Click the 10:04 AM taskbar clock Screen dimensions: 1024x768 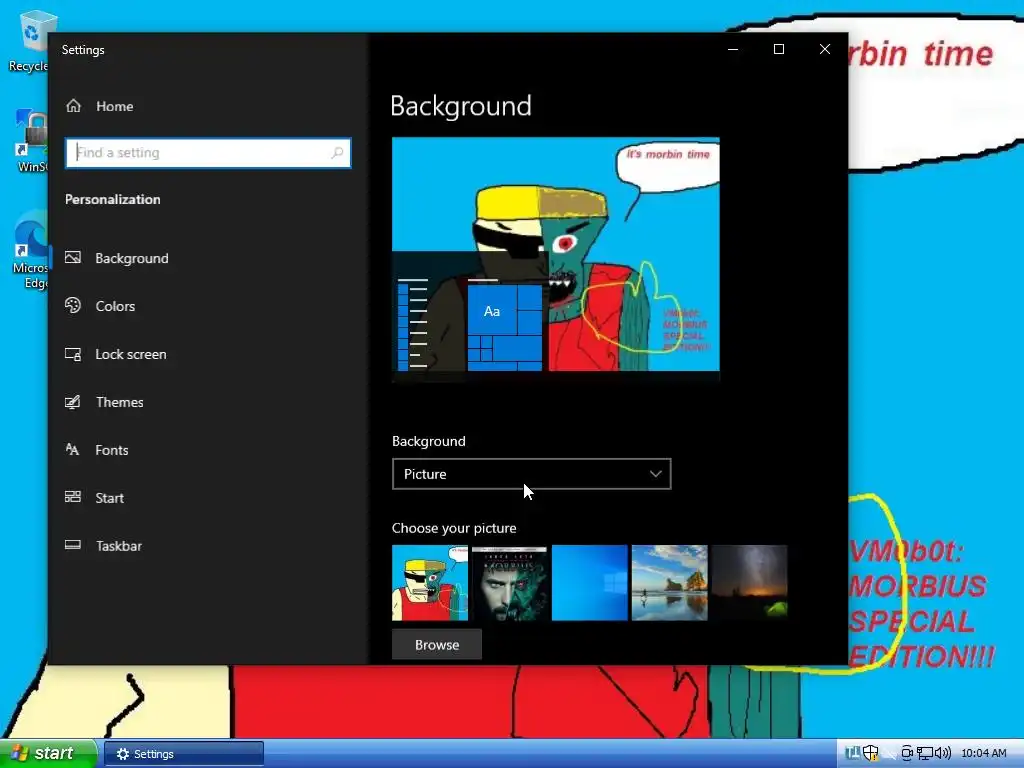[984, 753]
